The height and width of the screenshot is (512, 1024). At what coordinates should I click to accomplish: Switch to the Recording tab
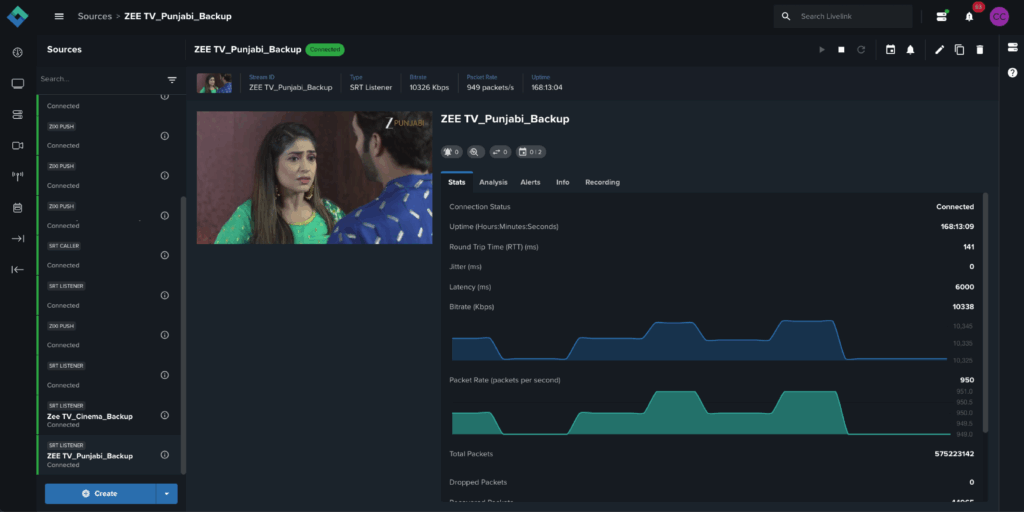click(602, 182)
